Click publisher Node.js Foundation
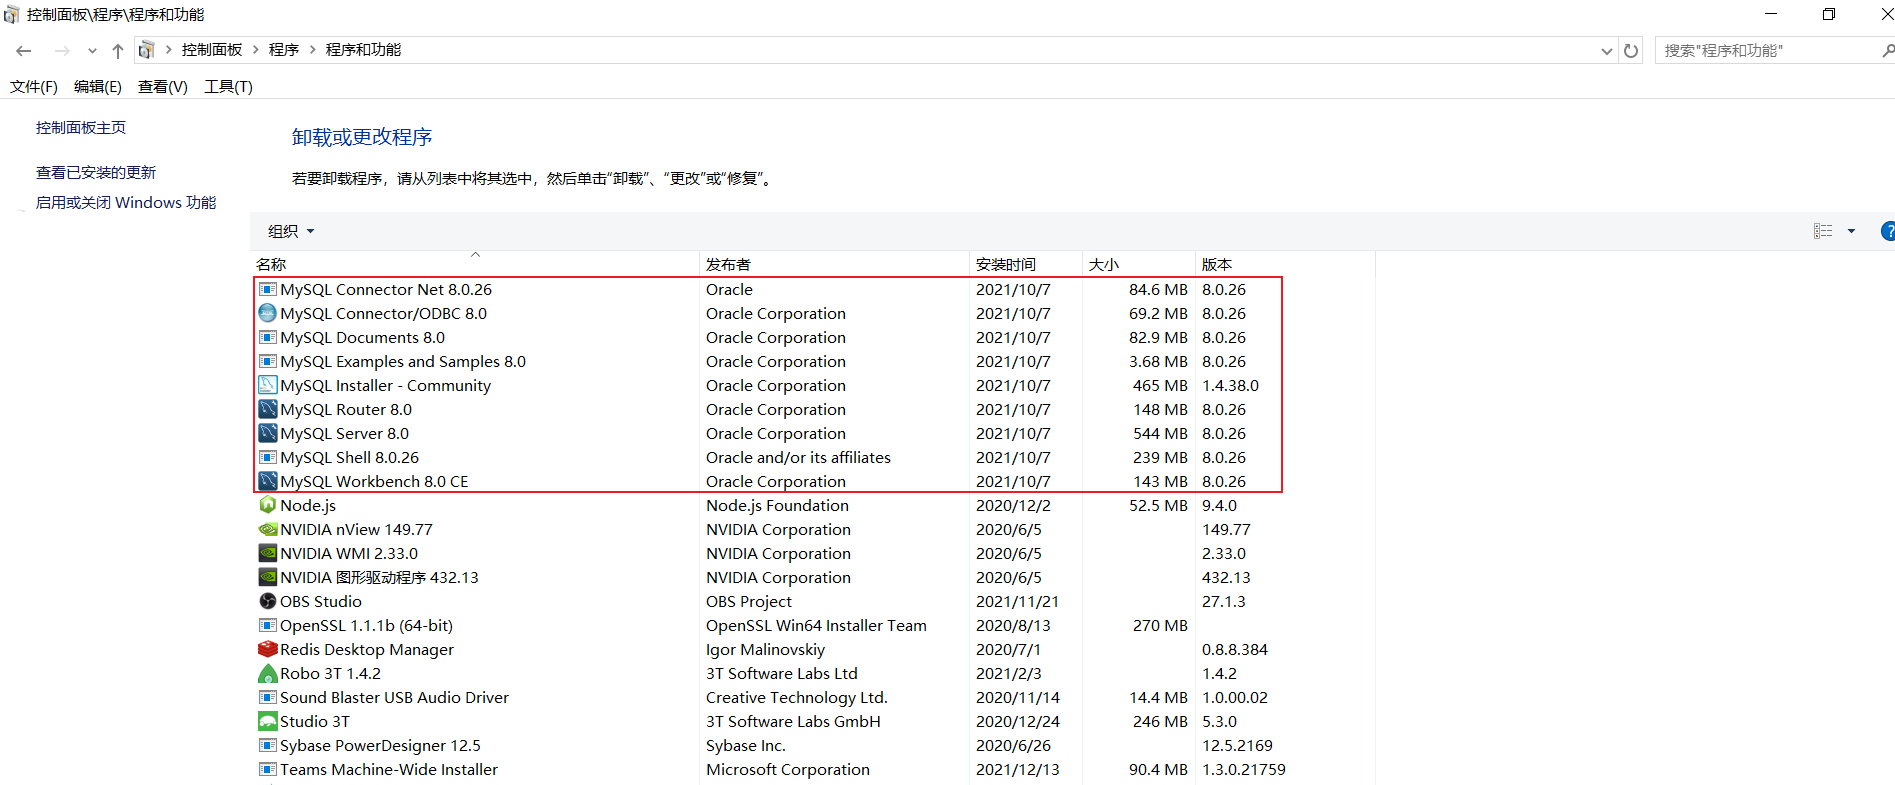Screen dimensions: 1895x785 click(777, 505)
